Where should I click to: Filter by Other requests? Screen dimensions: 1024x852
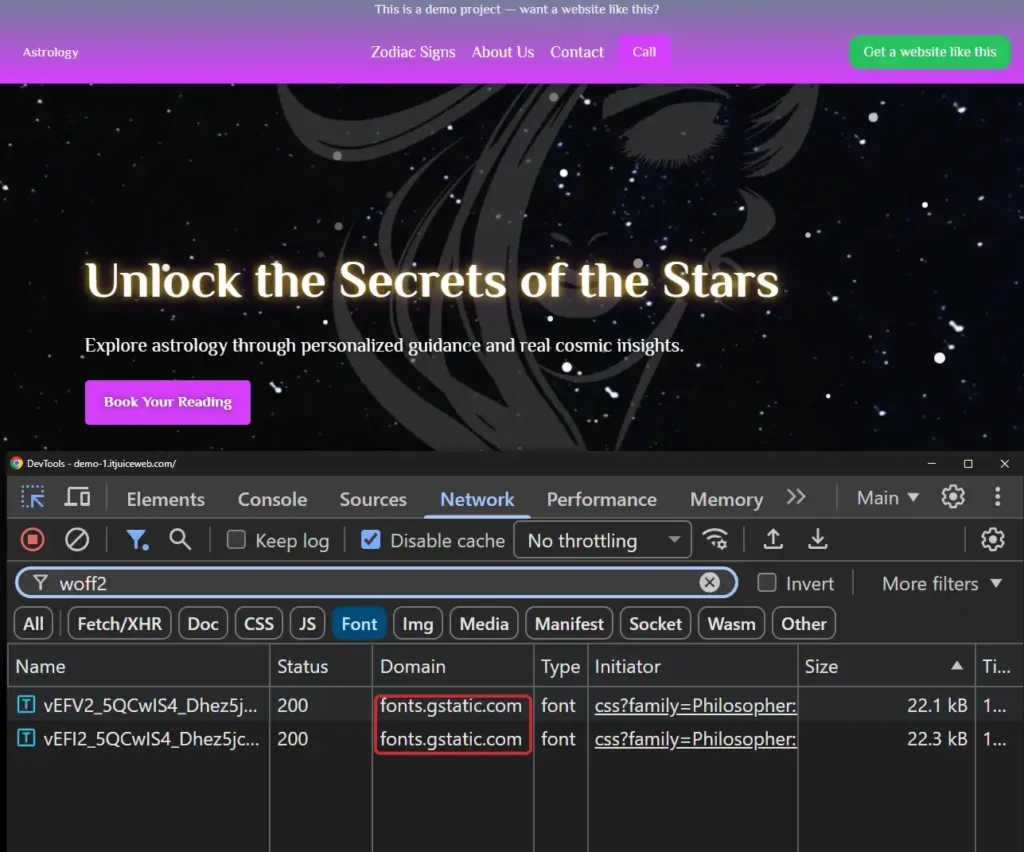803,623
